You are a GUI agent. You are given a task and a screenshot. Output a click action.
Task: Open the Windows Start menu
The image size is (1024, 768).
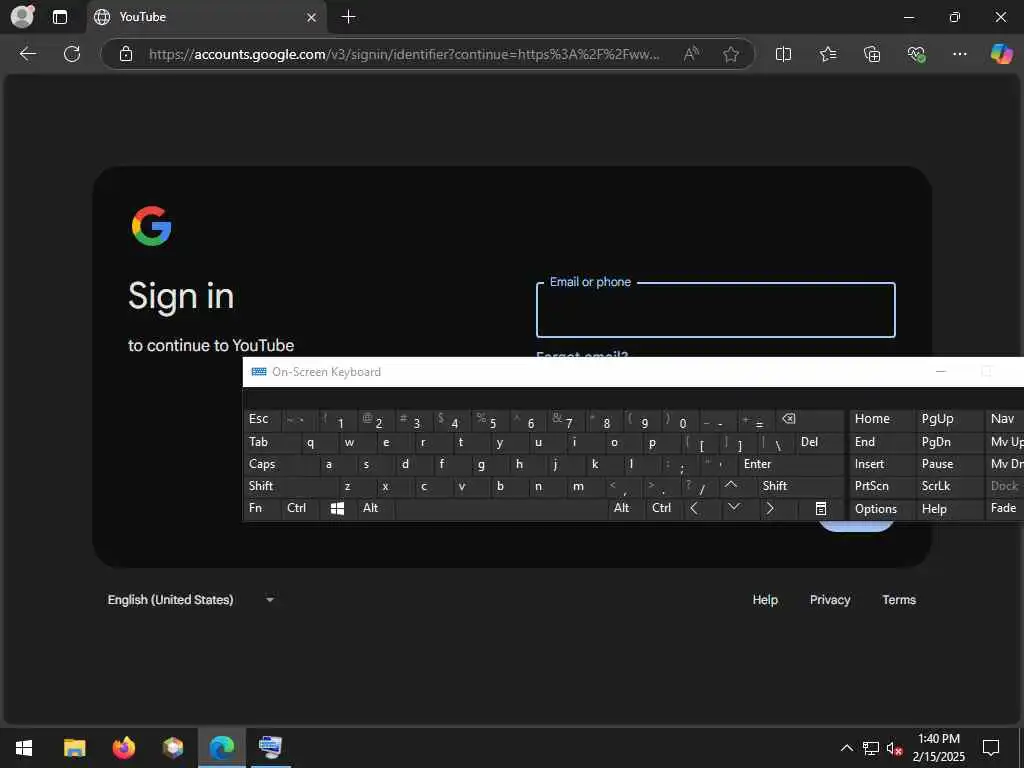pos(24,748)
